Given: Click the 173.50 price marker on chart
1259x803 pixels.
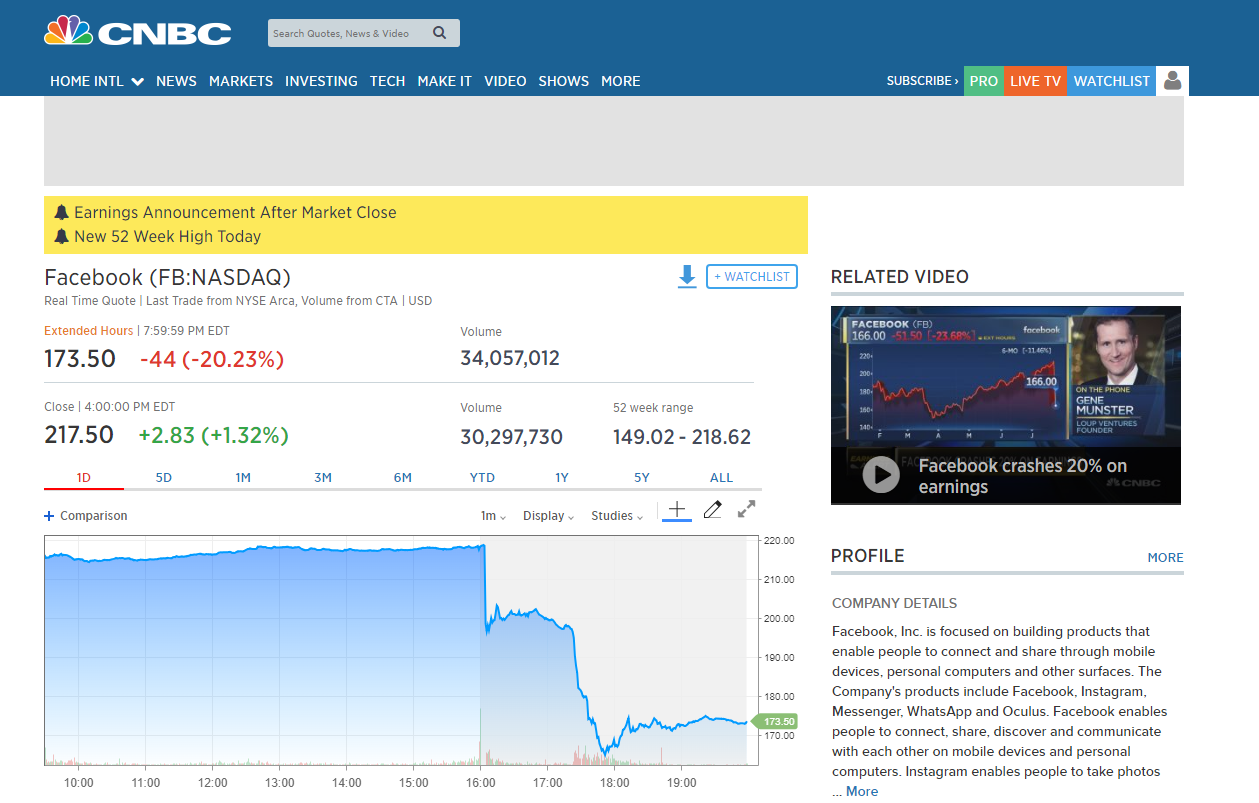Looking at the screenshot, I should (776, 721).
